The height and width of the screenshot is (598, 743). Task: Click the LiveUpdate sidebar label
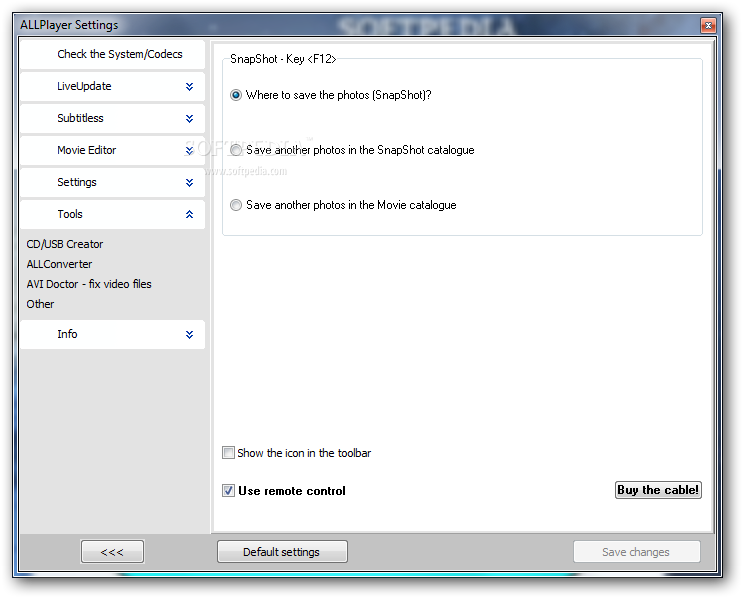click(84, 86)
